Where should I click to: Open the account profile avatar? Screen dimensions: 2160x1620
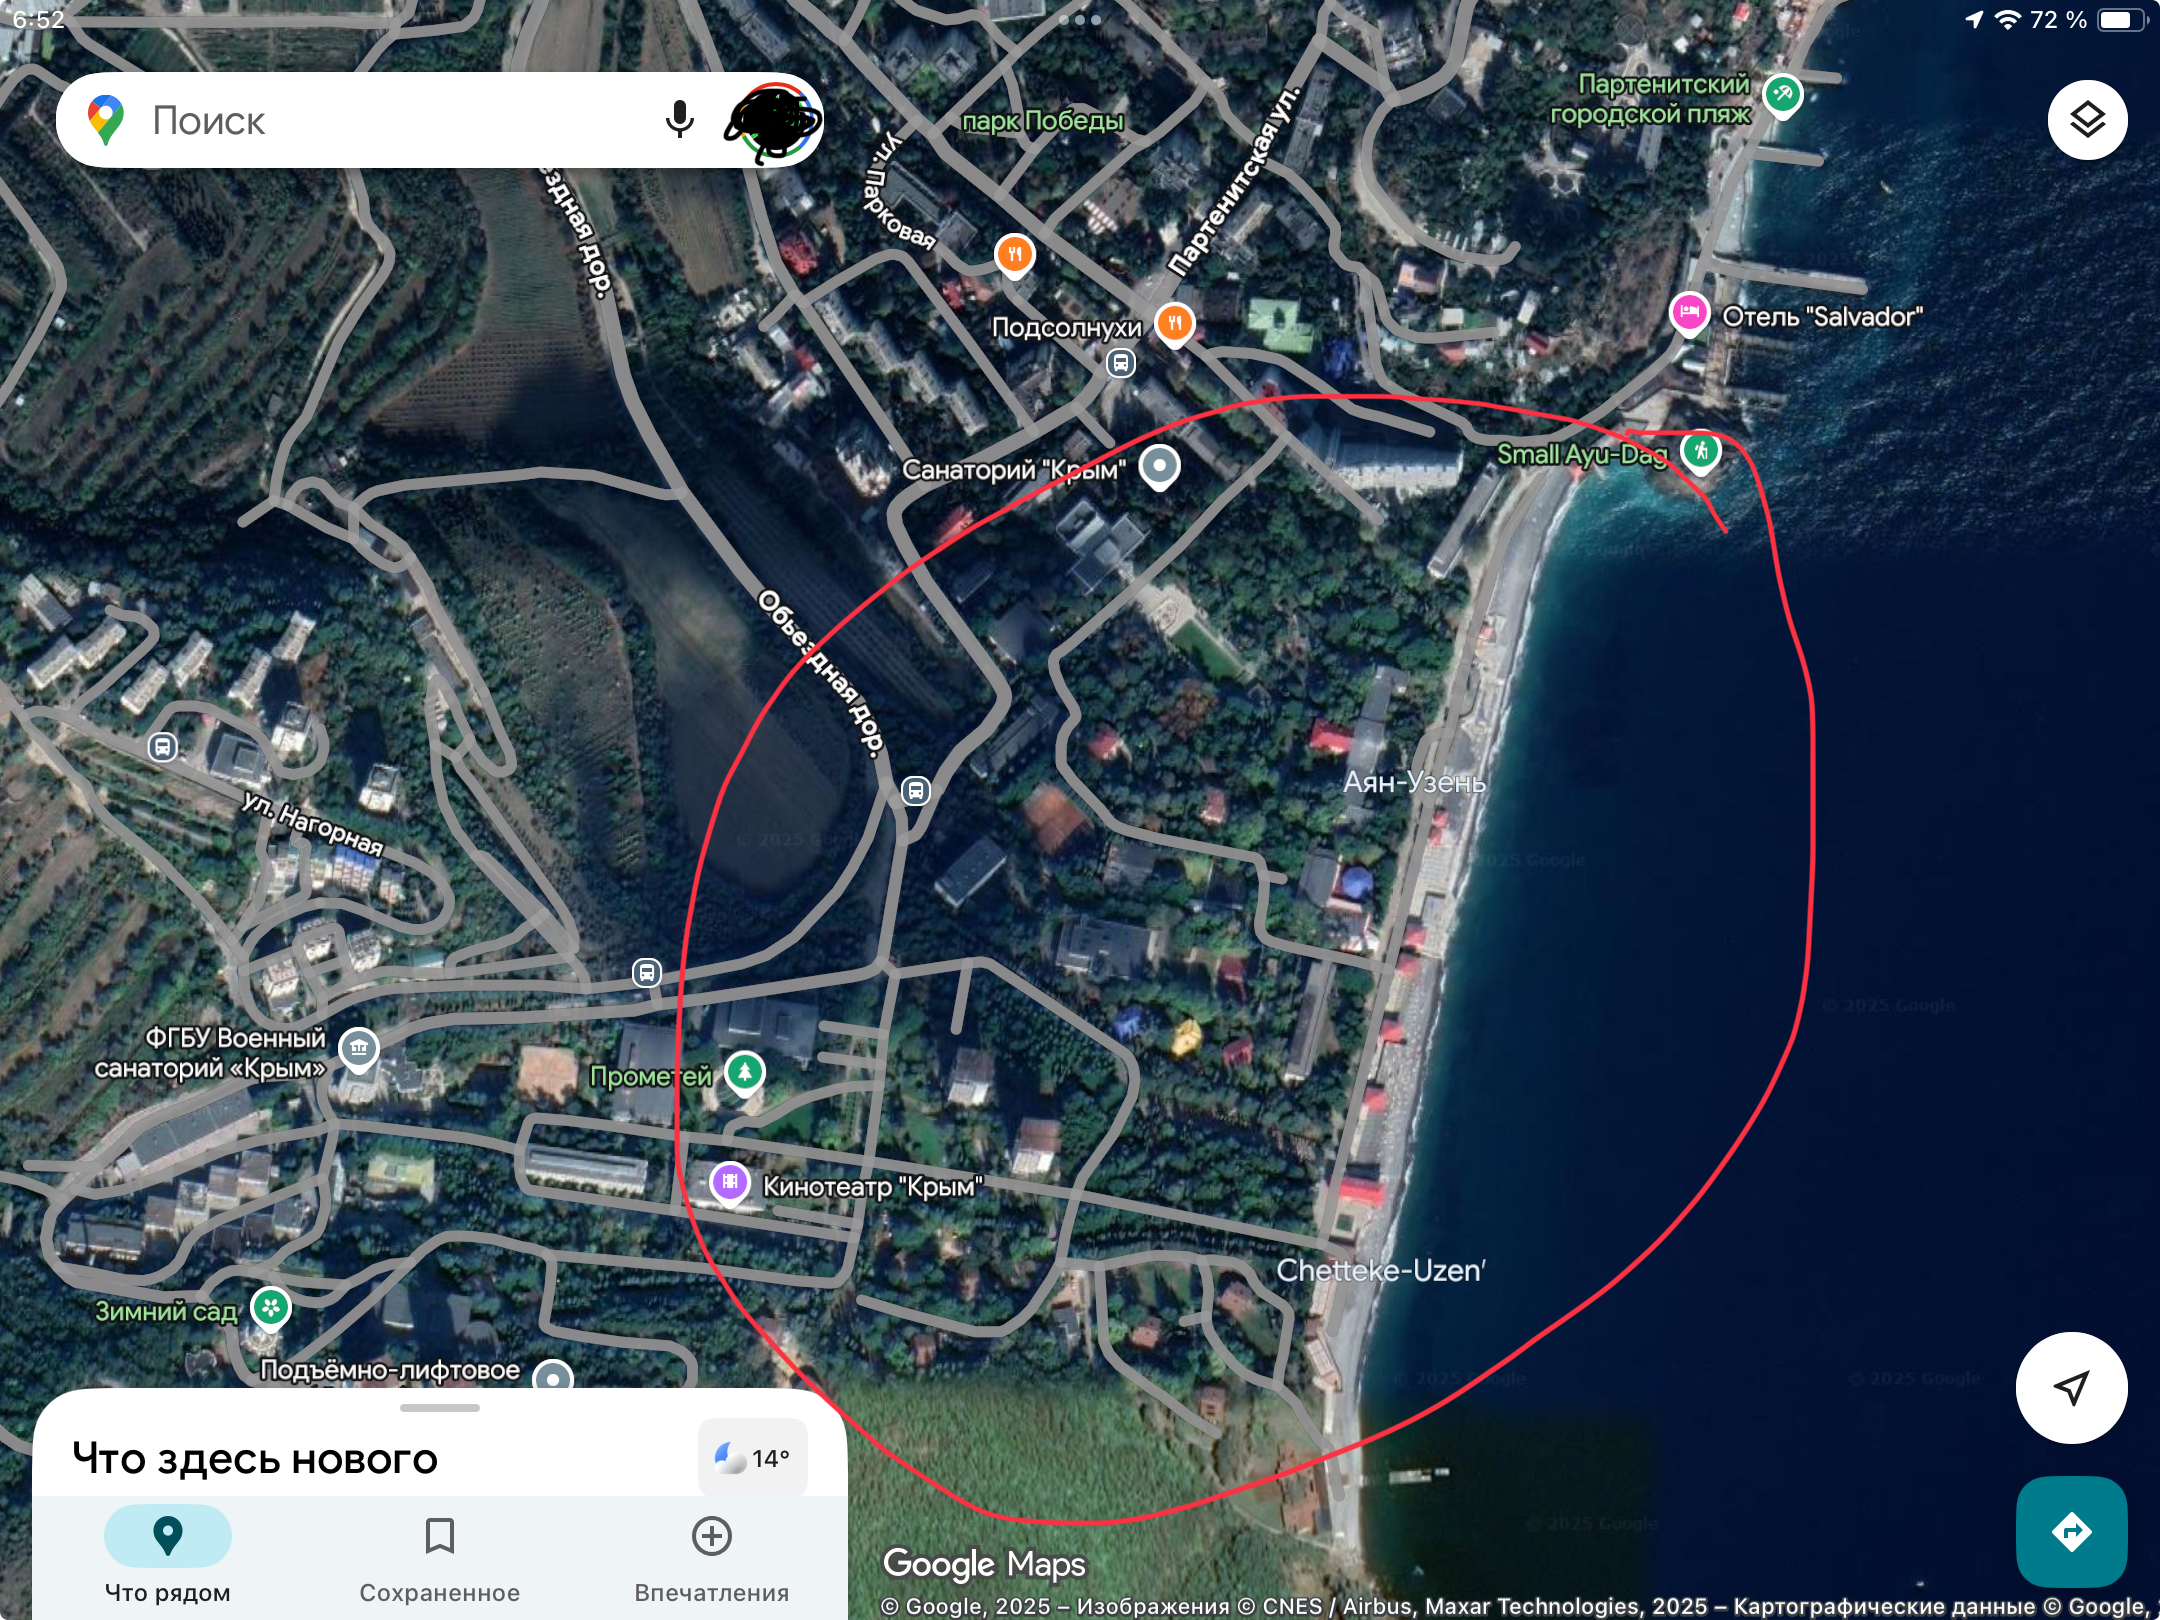click(773, 121)
